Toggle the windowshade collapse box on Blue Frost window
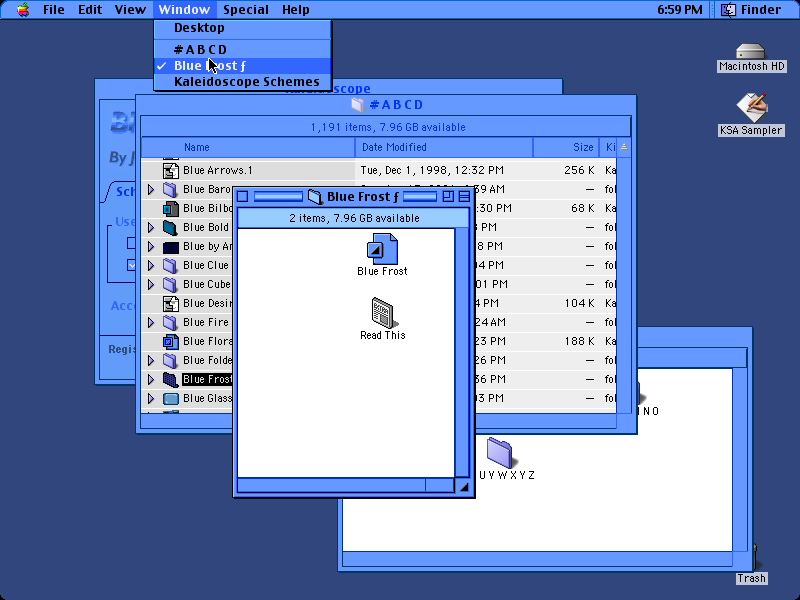The height and width of the screenshot is (600, 800). pyautogui.click(x=464, y=196)
